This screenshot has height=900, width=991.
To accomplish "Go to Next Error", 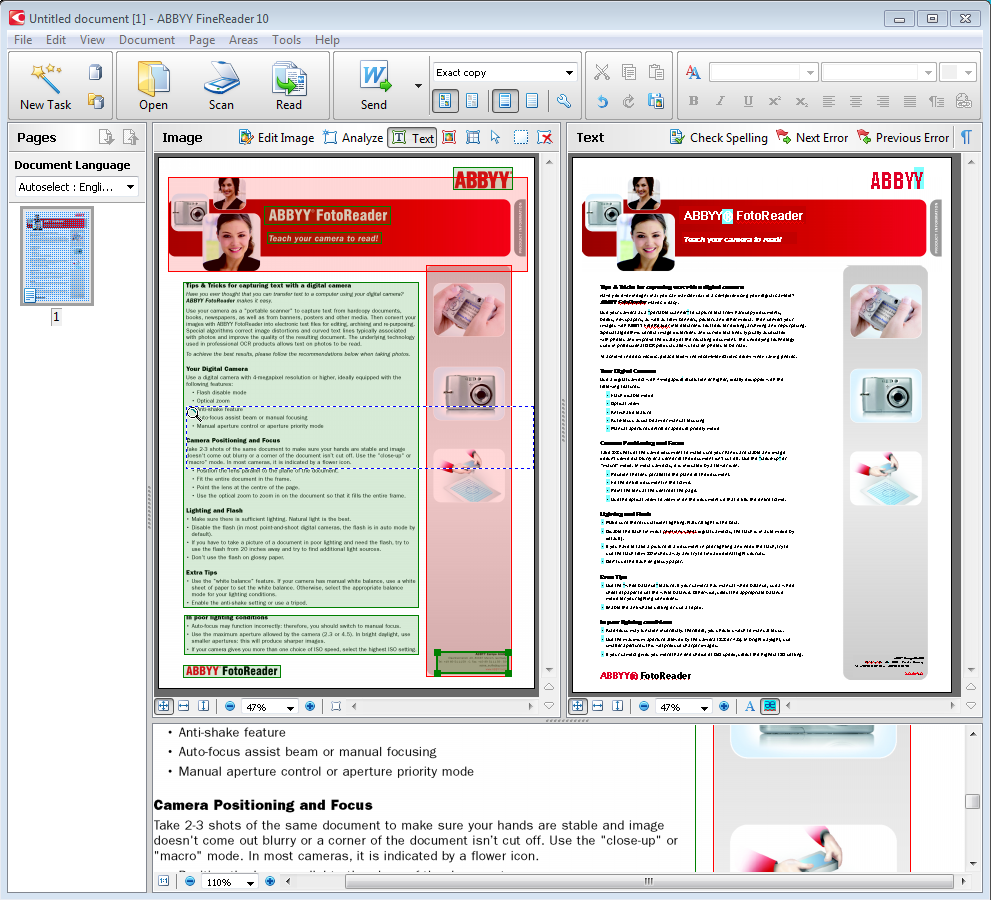I will point(812,137).
